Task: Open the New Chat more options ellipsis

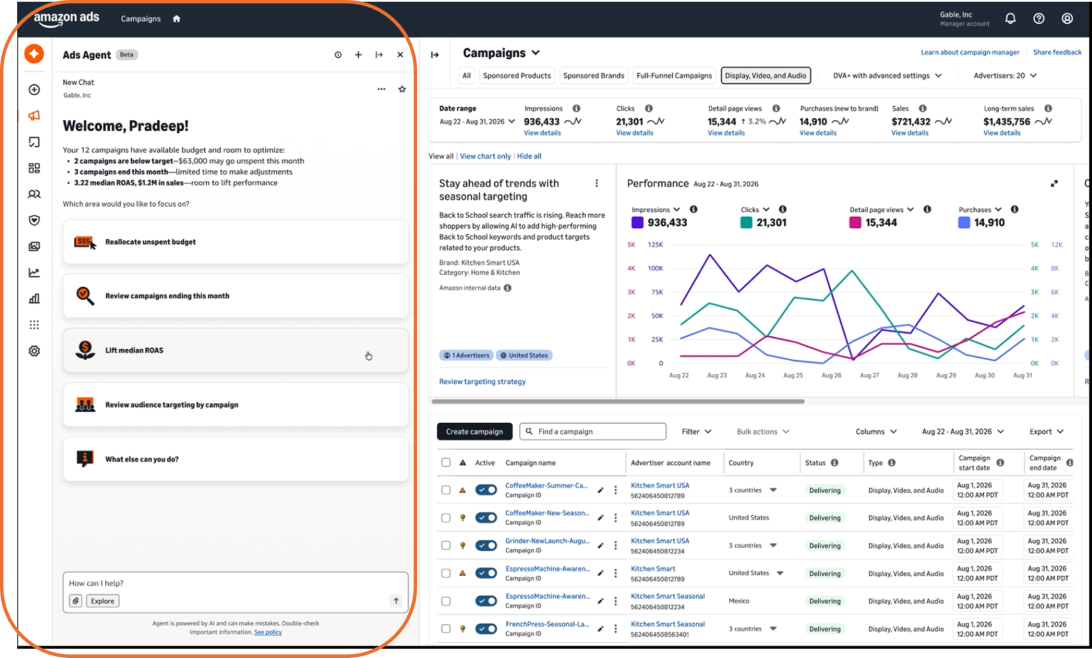Action: (x=381, y=89)
